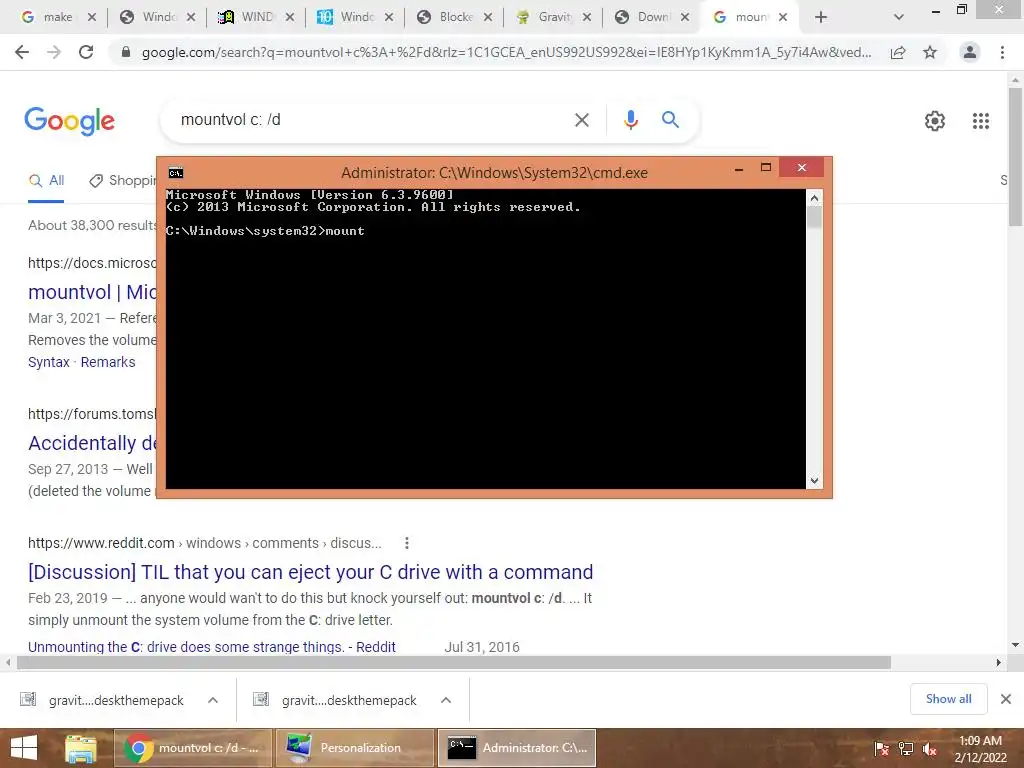
Task: Click the muted volume tray icon
Action: [x=930, y=749]
